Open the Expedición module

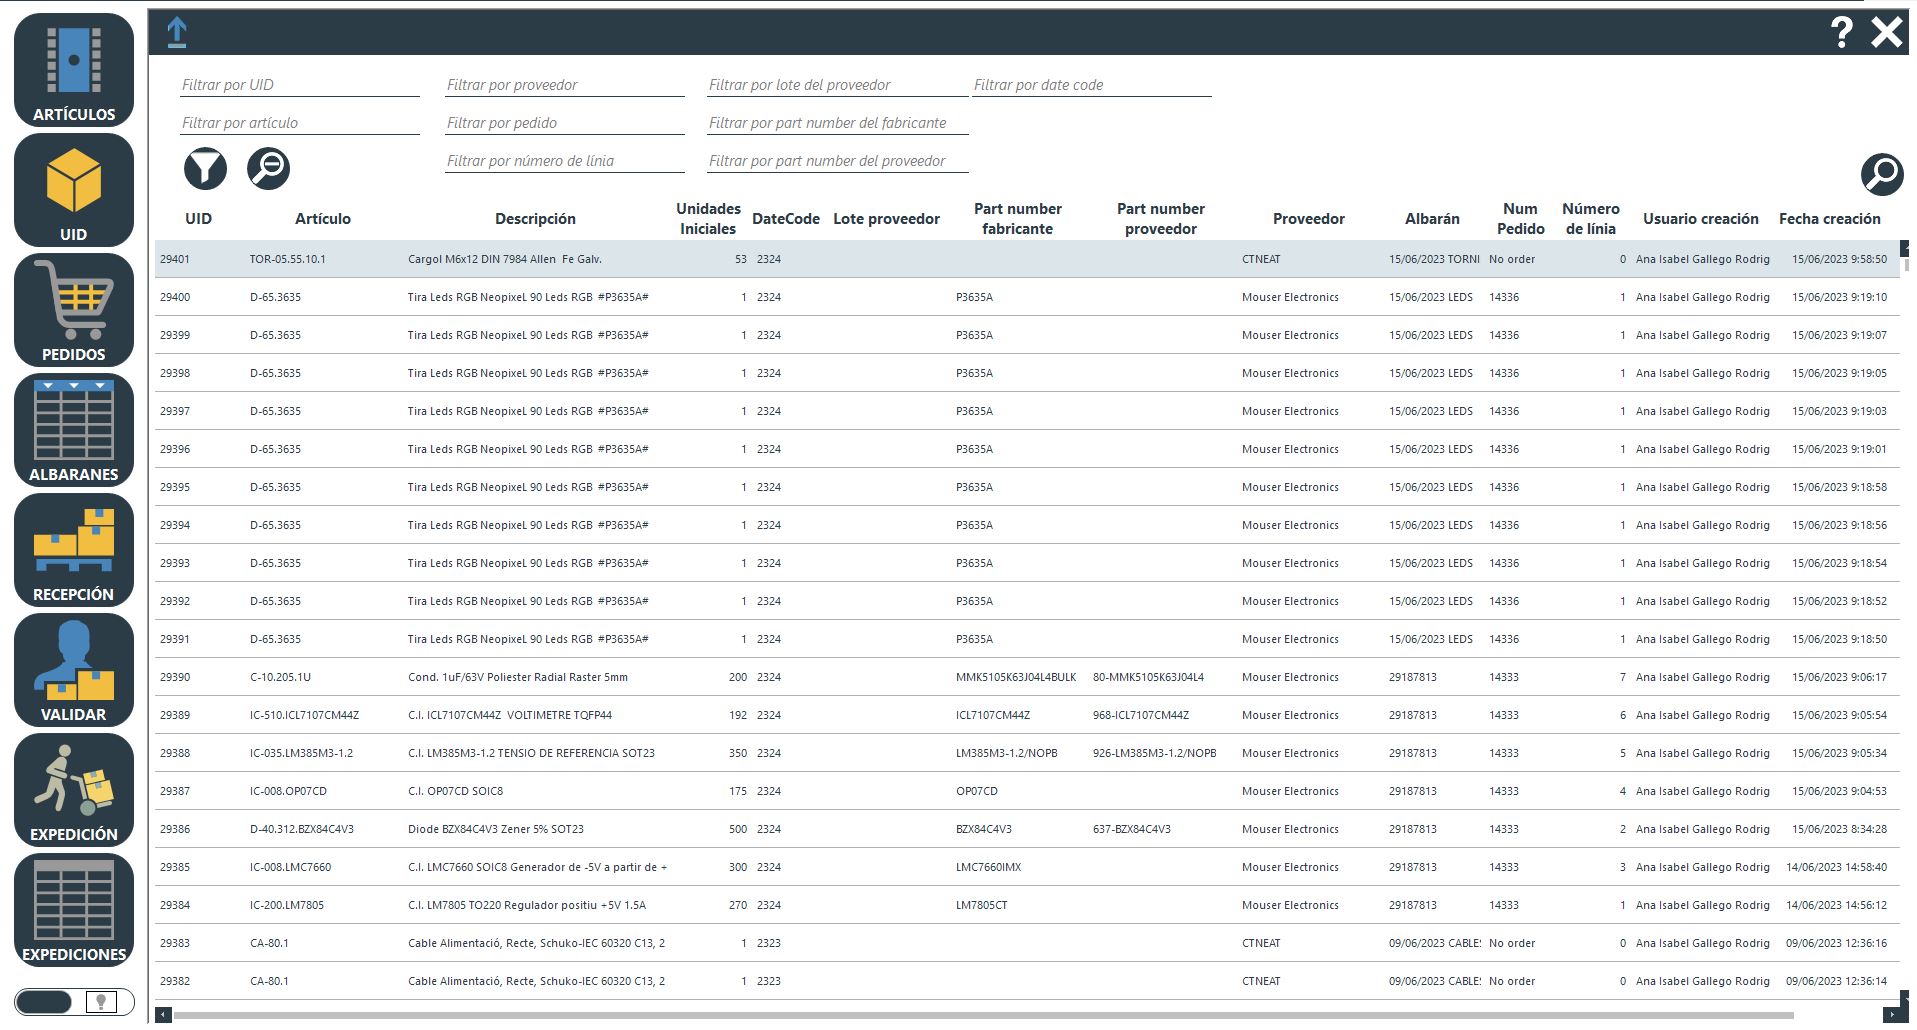[74, 790]
